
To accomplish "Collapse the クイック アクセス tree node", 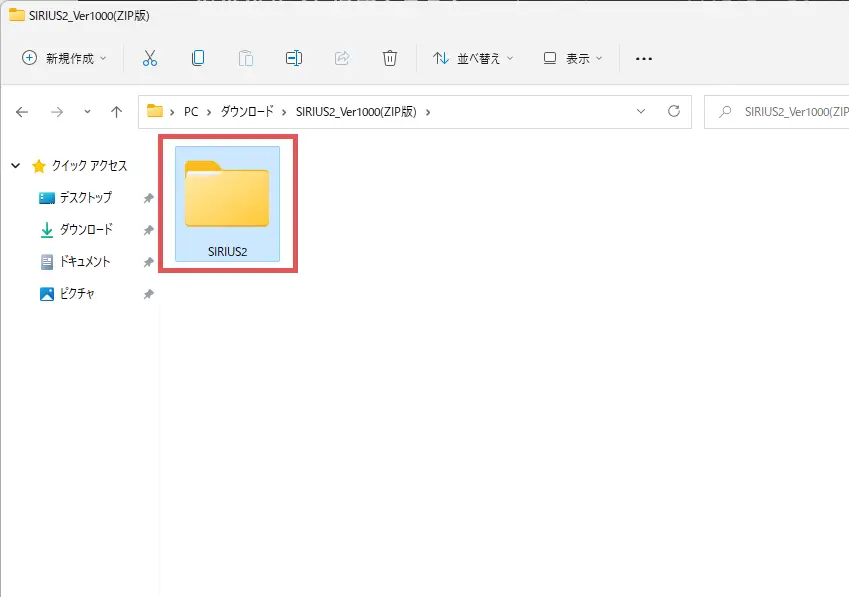I will 16,166.
